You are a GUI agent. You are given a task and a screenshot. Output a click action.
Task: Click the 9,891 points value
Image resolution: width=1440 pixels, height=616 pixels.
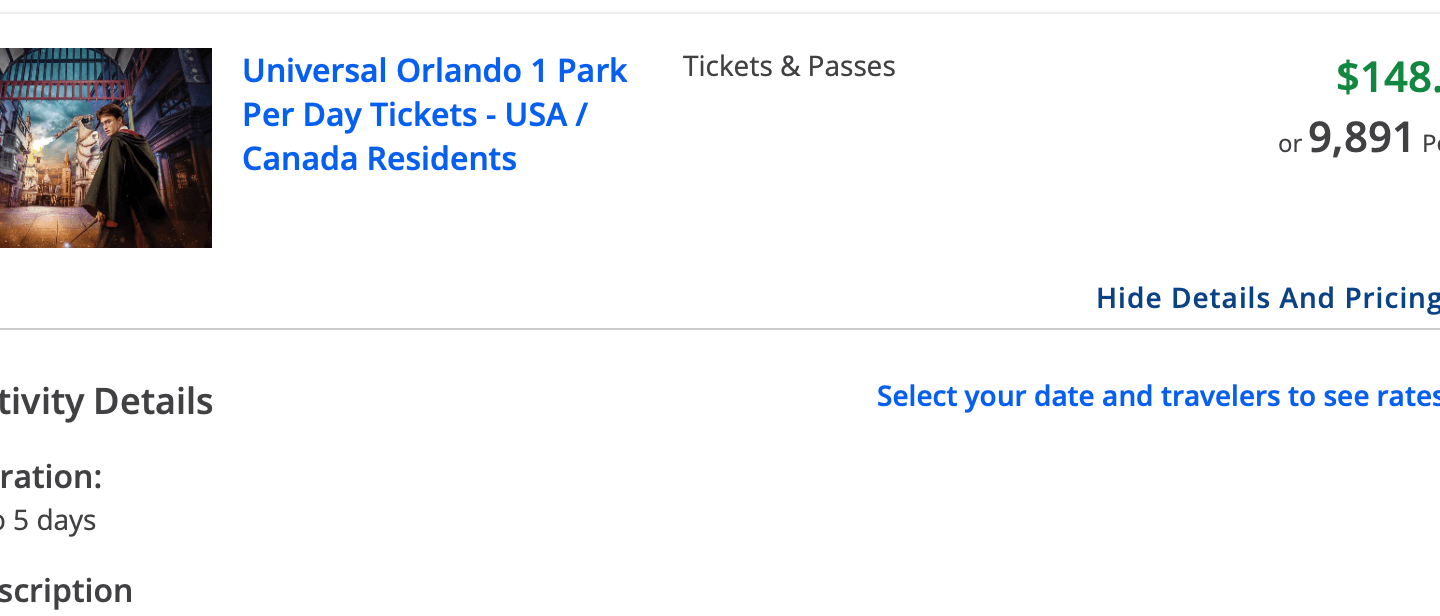1361,138
